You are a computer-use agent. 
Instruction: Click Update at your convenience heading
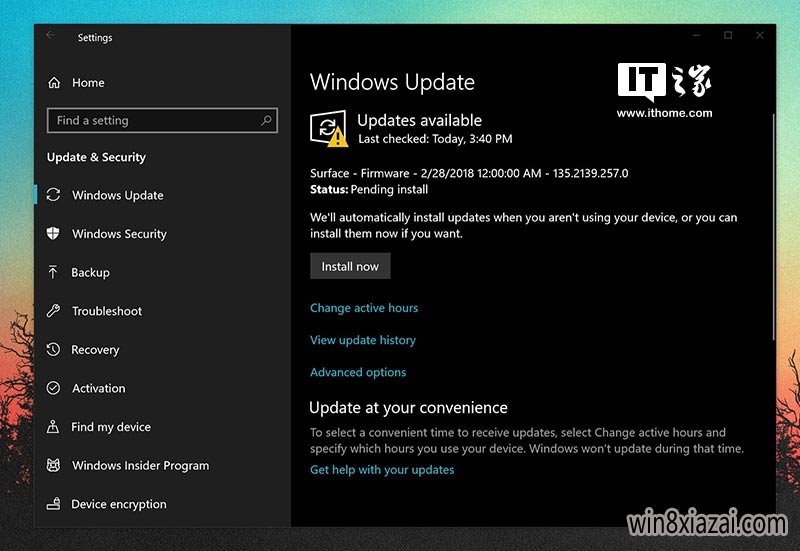pyautogui.click(x=408, y=408)
